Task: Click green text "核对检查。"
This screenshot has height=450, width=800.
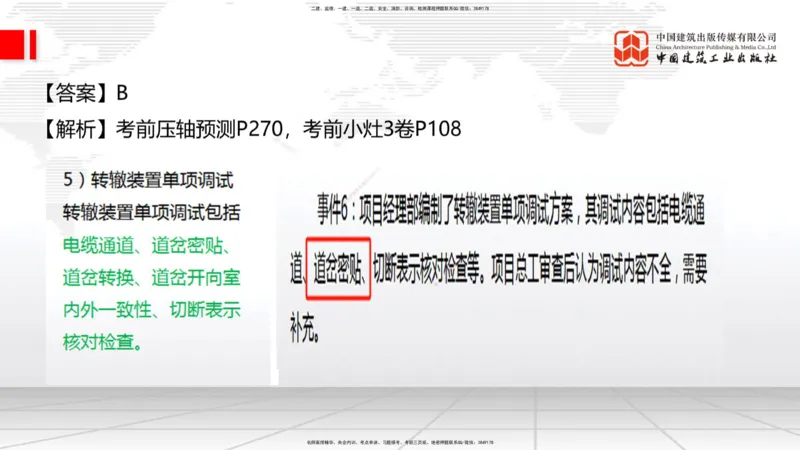Action: [x=103, y=342]
